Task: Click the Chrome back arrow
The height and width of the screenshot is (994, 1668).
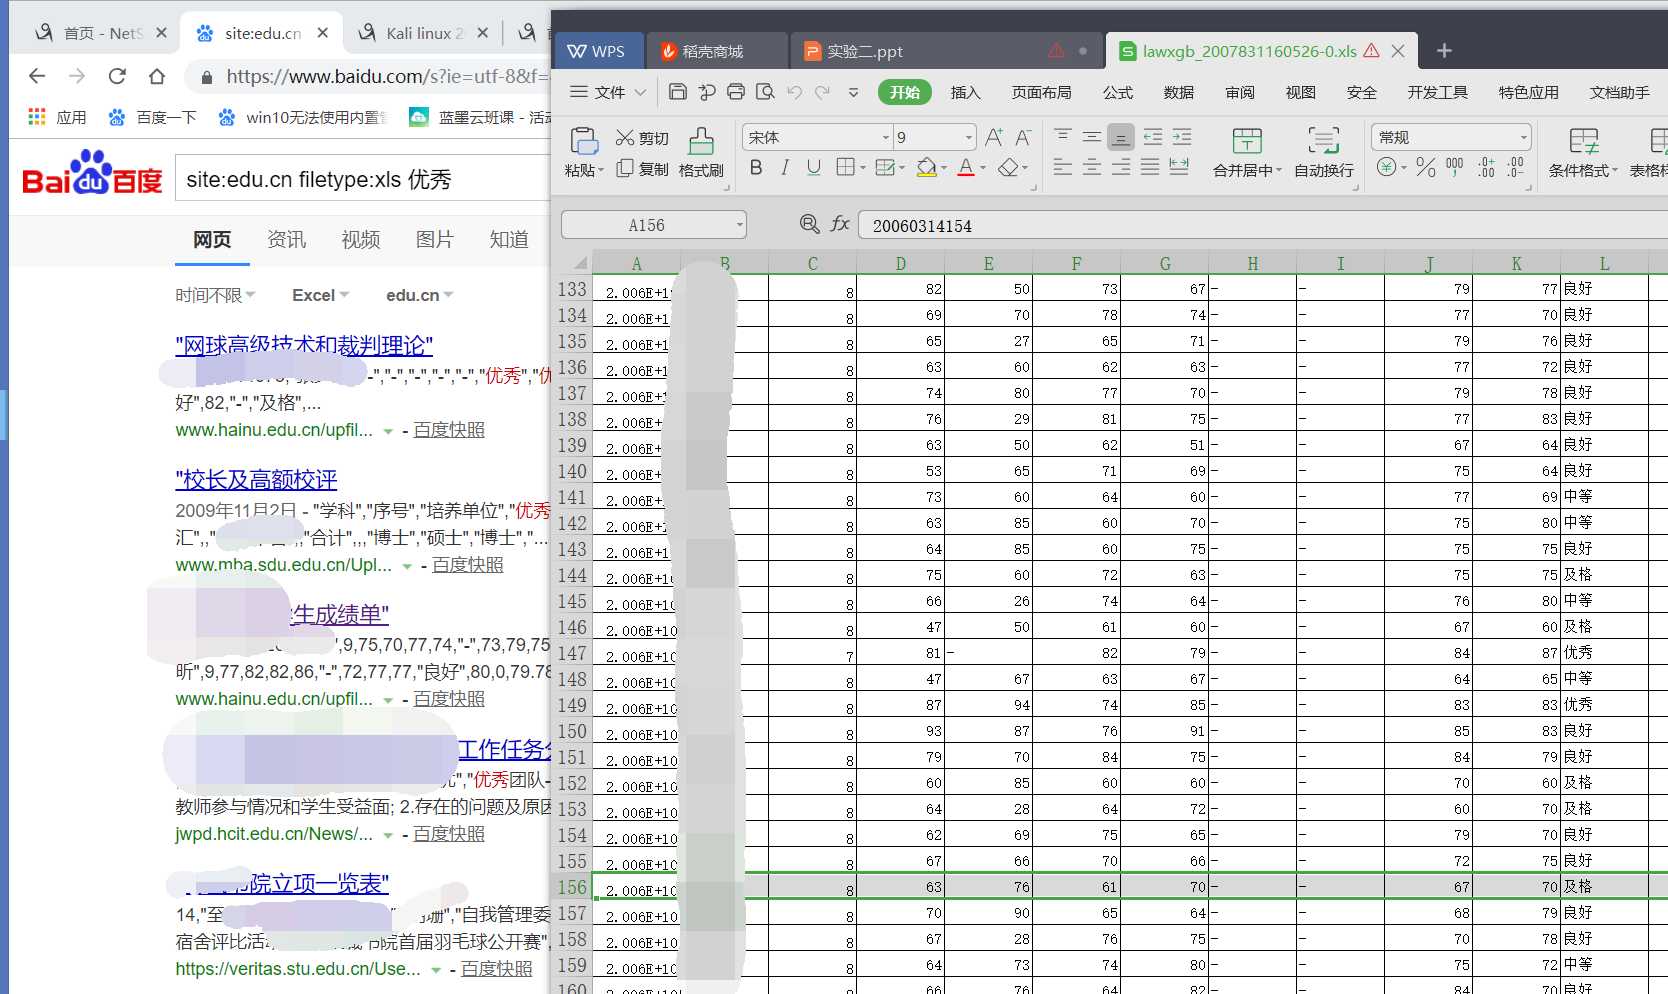Action: (x=37, y=76)
